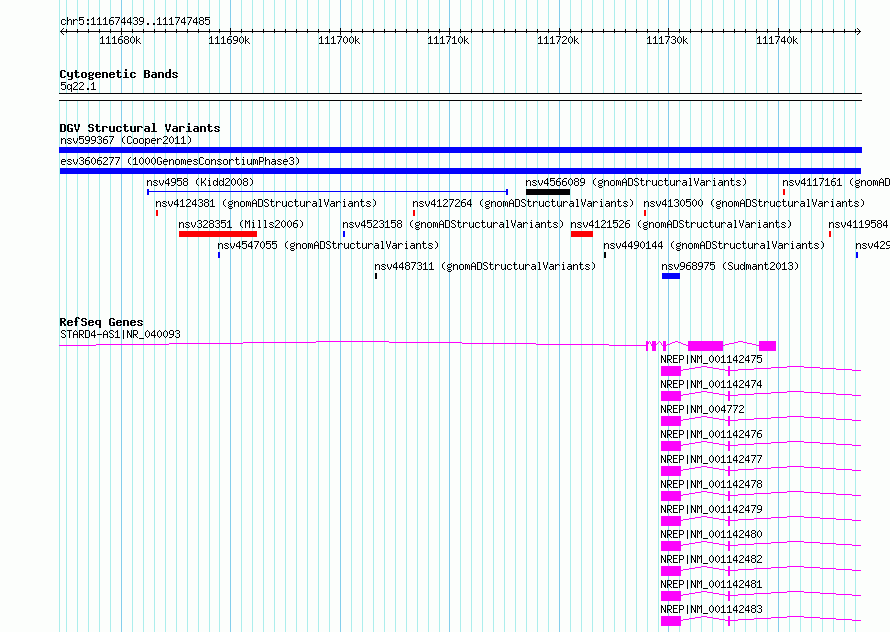Open nsv4490144 gnomAD variant label
Image resolution: width=890 pixels, height=632 pixels.
click(x=714, y=245)
